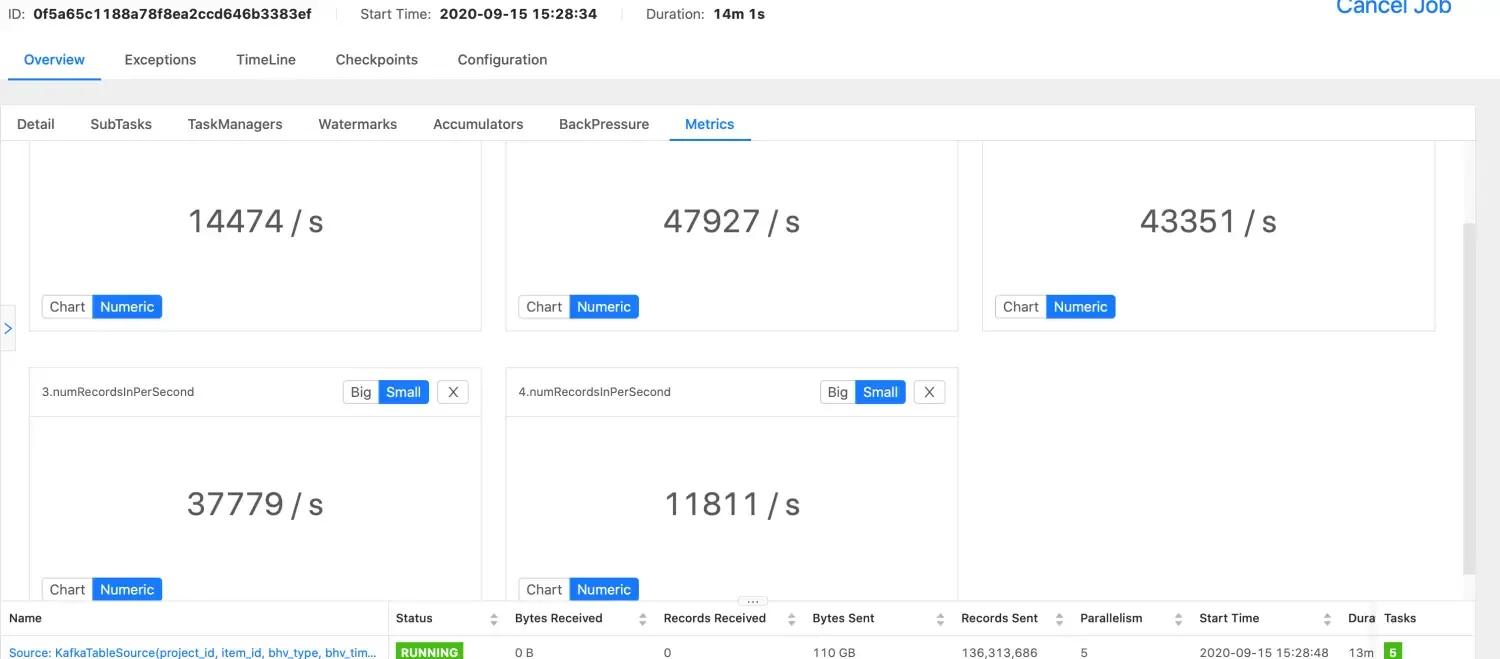Switch the first metric card to Chart view
Screen dimensions: 1500x659
click(x=66, y=306)
